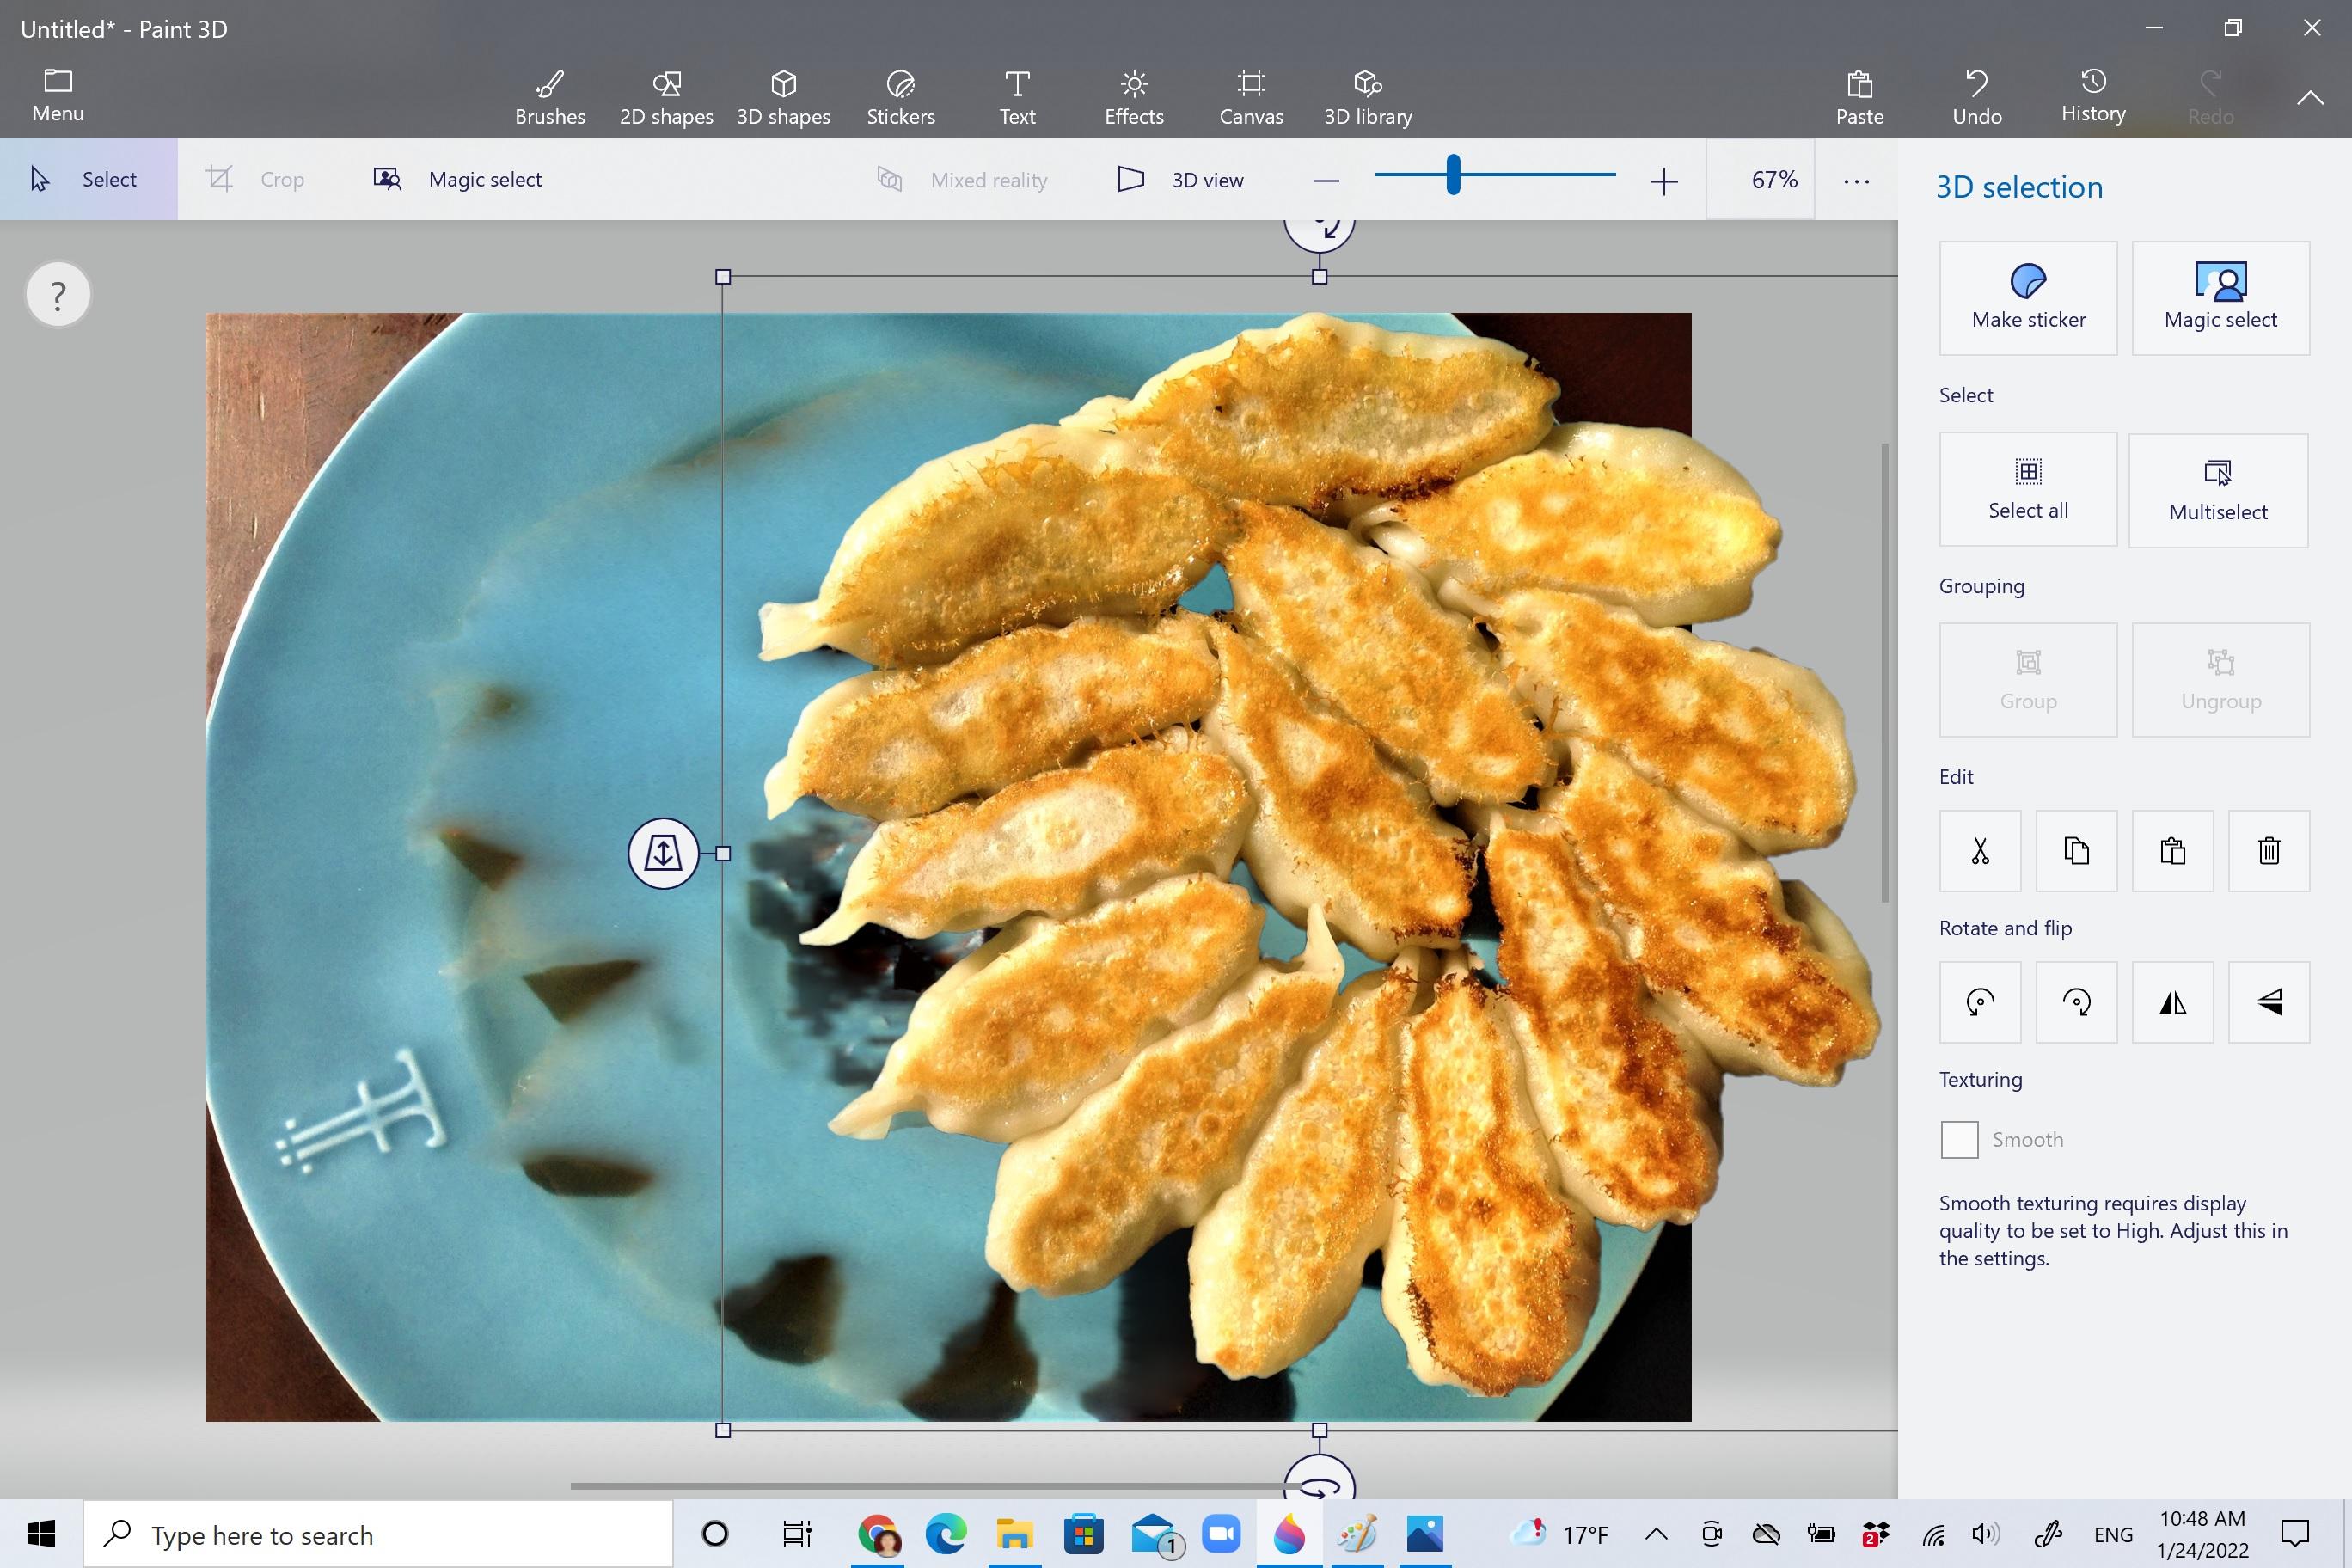
Task: Collapse the top ribbon with chevron
Action: [x=2309, y=97]
